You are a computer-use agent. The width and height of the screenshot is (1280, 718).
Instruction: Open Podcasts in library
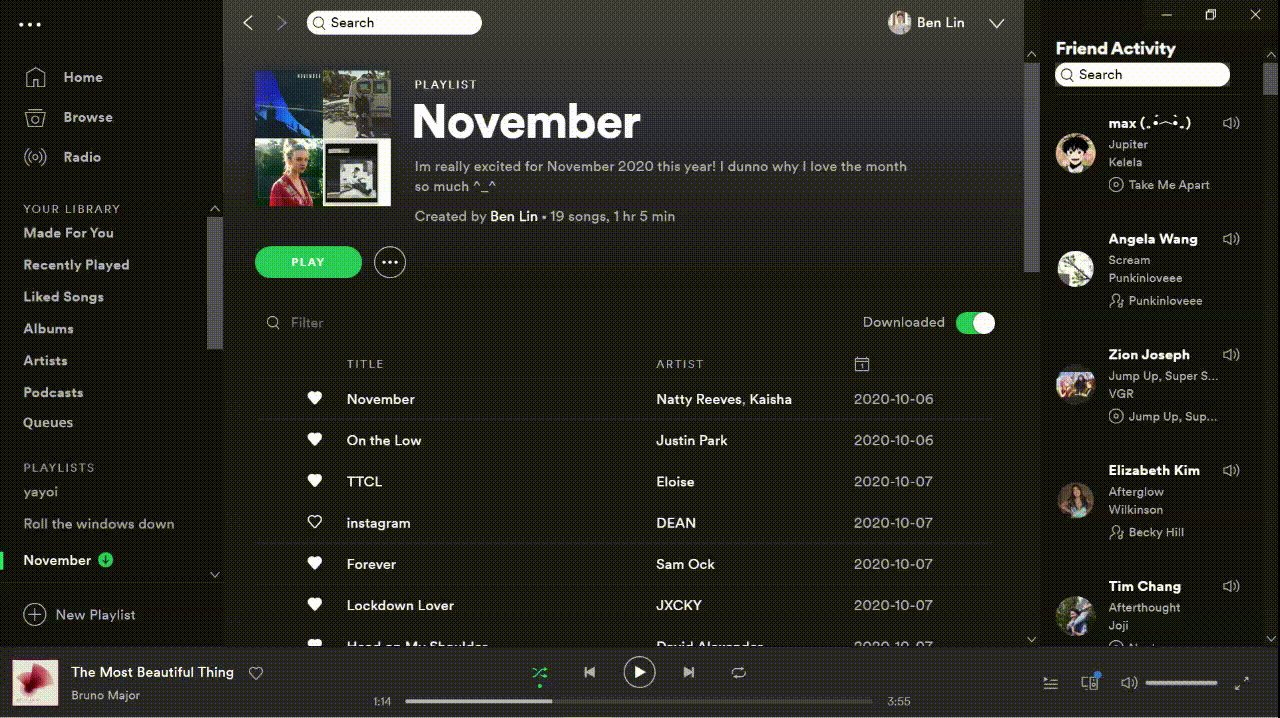pyautogui.click(x=53, y=393)
